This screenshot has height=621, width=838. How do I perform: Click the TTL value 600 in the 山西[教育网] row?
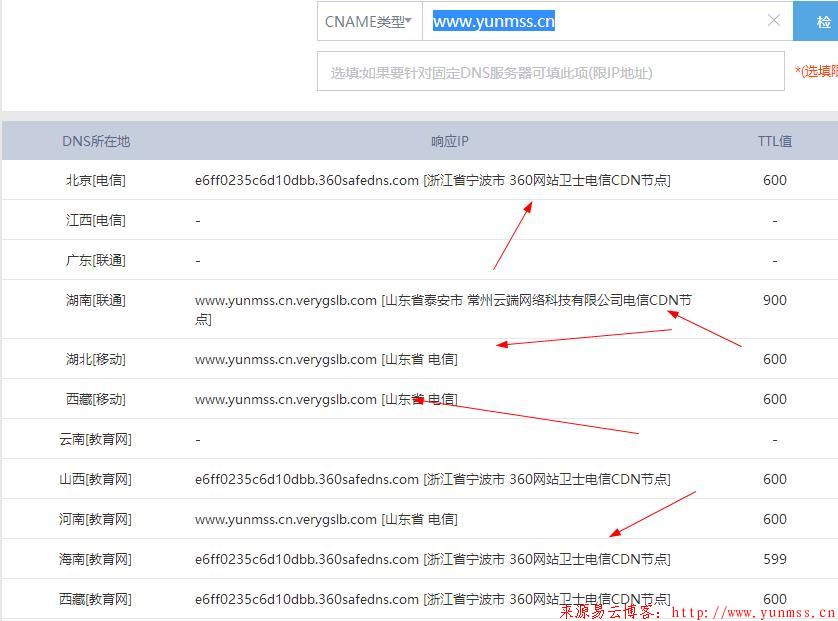click(774, 479)
